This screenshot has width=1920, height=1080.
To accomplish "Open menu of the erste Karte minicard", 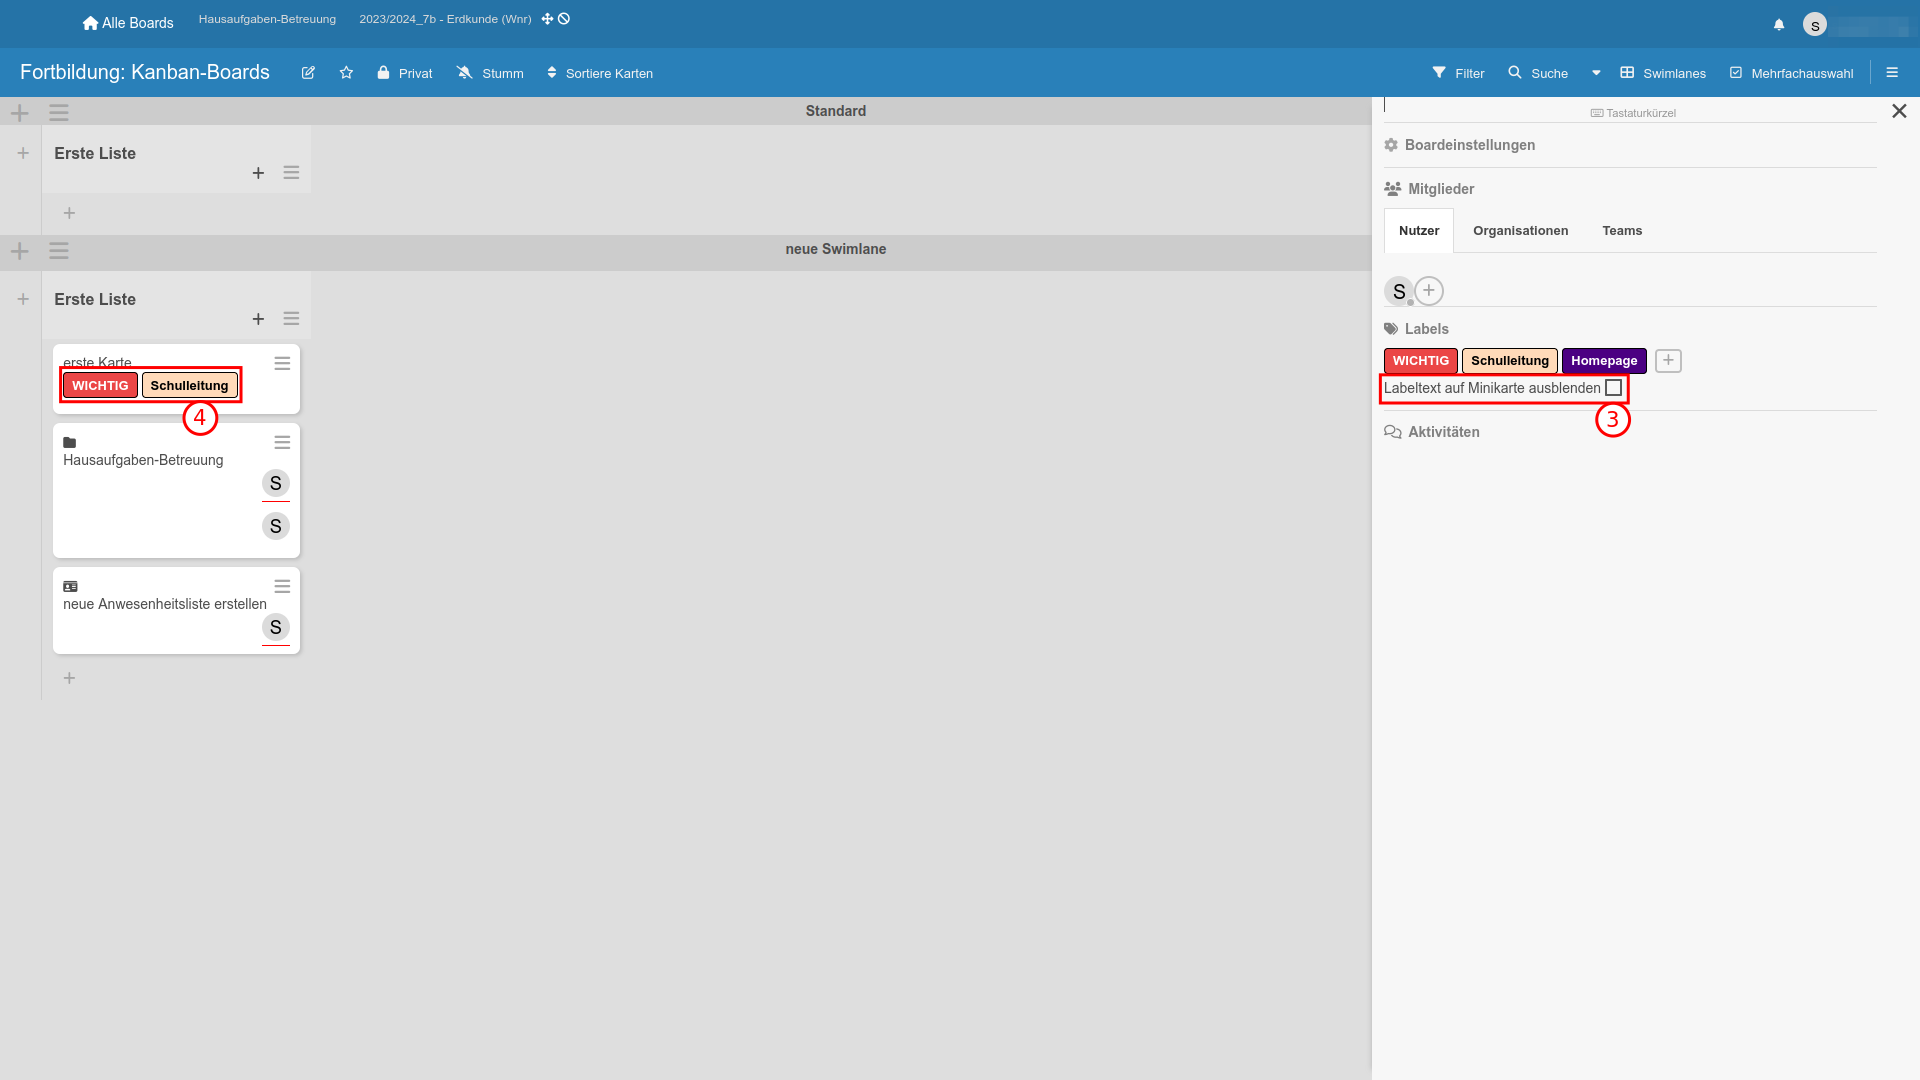I will click(x=282, y=364).
